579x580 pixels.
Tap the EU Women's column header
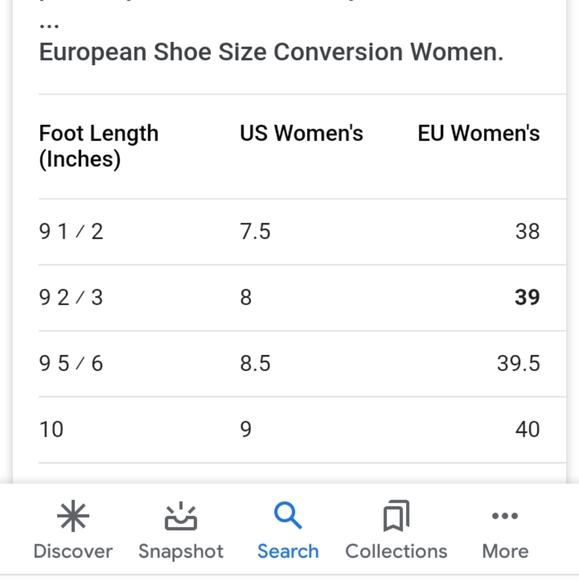pos(479,133)
